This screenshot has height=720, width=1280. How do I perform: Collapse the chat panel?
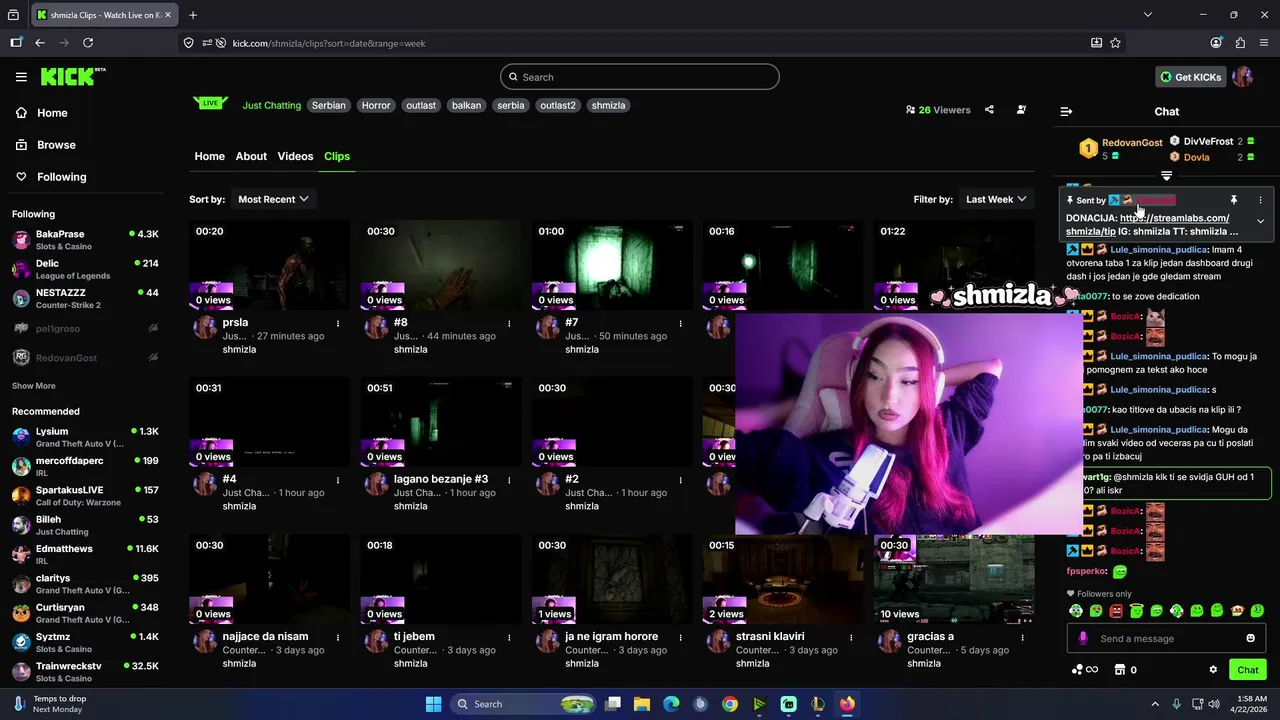click(1066, 112)
